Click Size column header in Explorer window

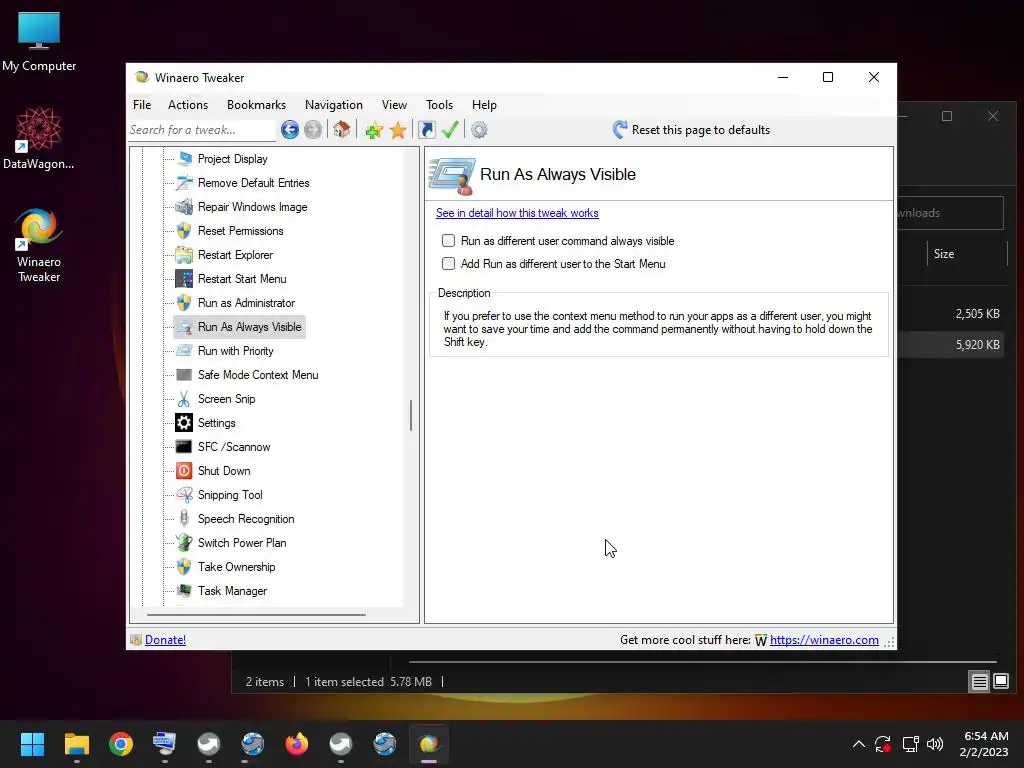click(944, 254)
